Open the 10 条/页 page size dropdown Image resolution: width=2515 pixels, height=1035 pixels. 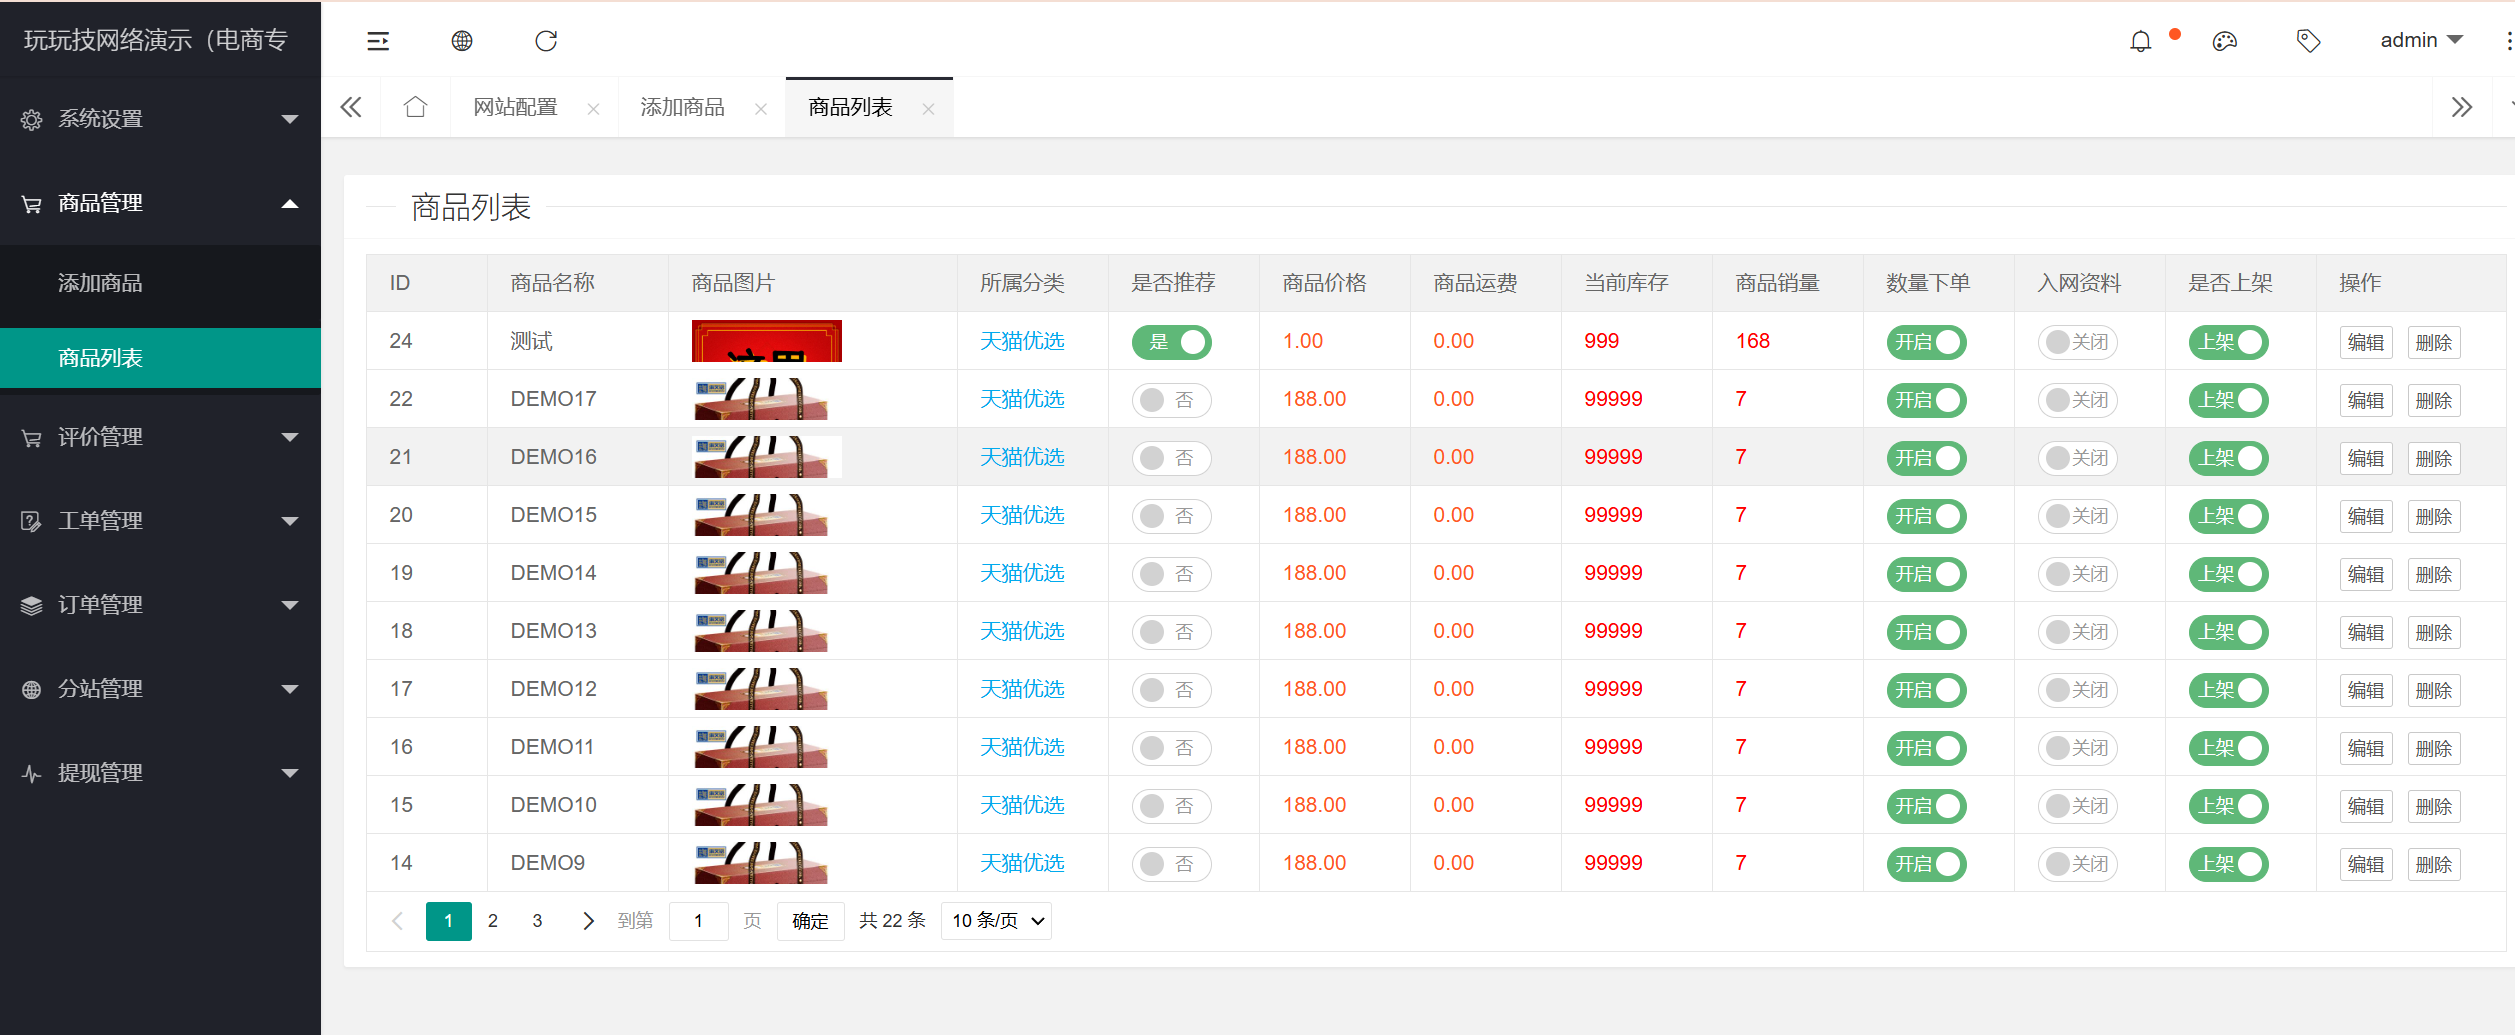(x=996, y=921)
